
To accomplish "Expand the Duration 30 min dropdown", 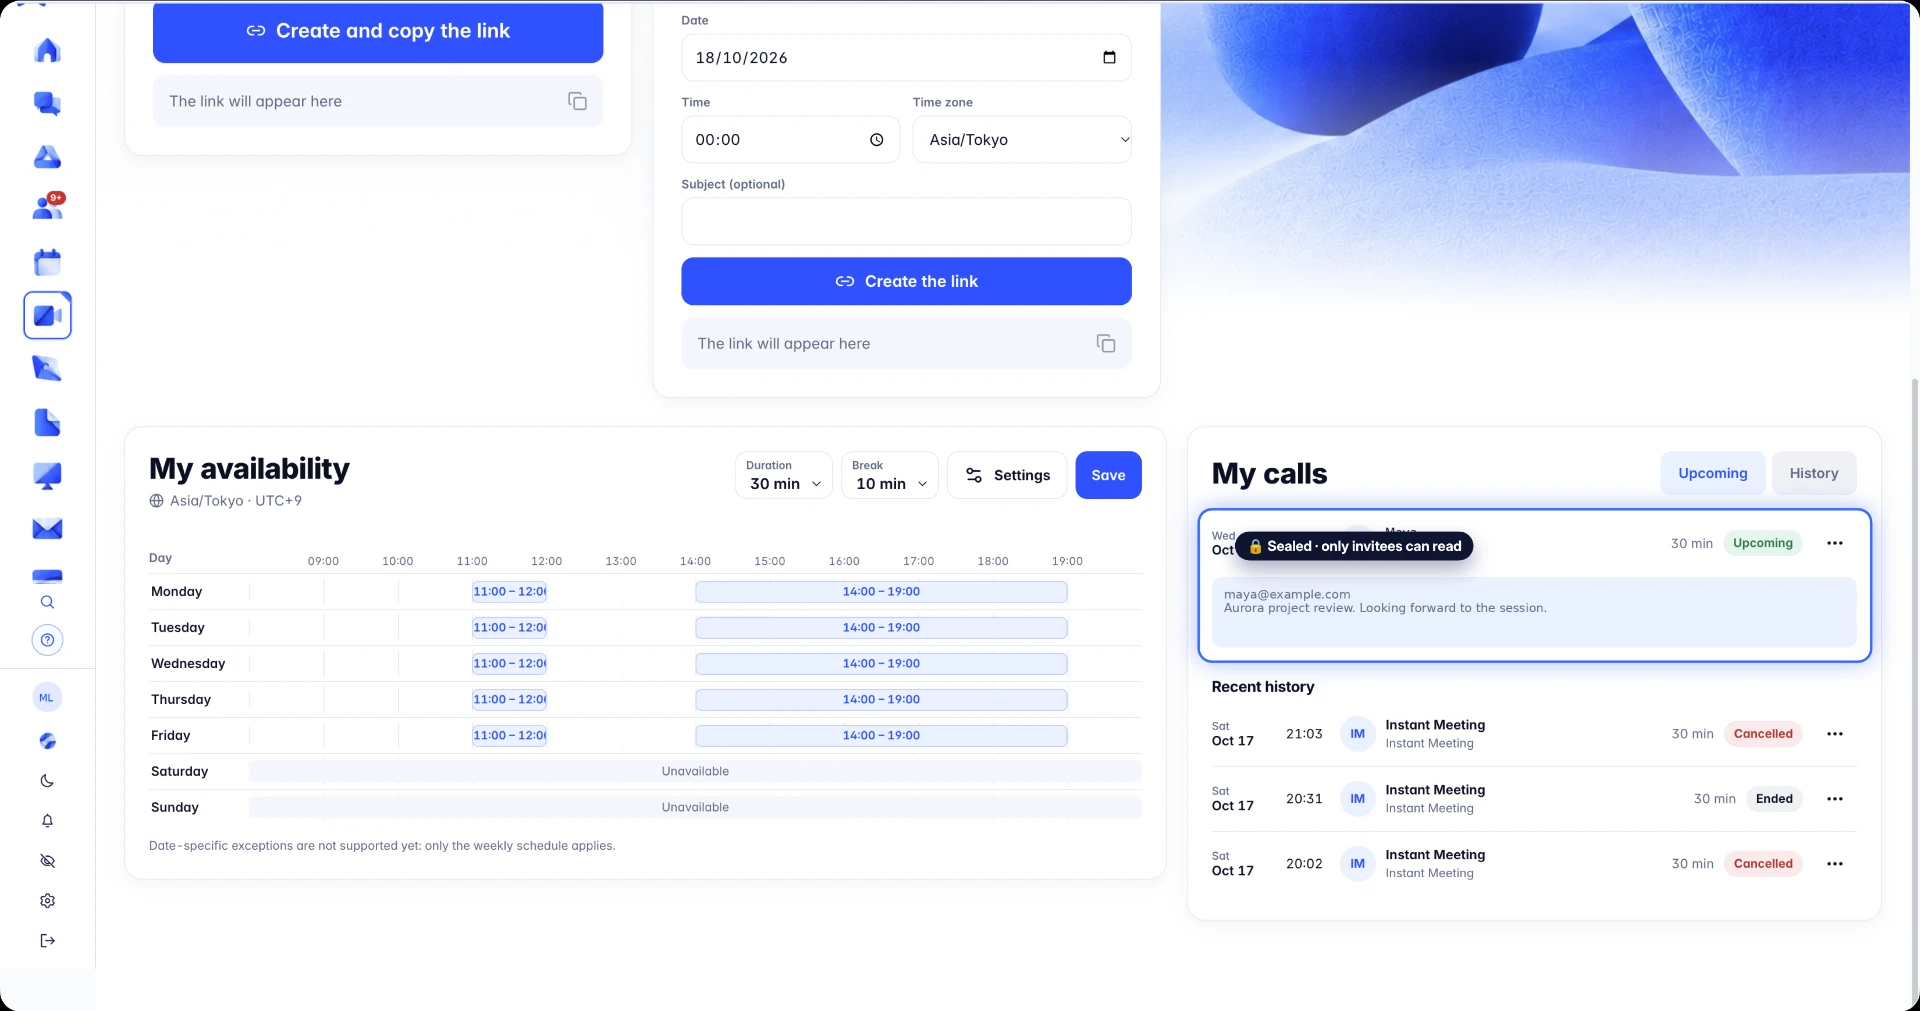I will [784, 475].
